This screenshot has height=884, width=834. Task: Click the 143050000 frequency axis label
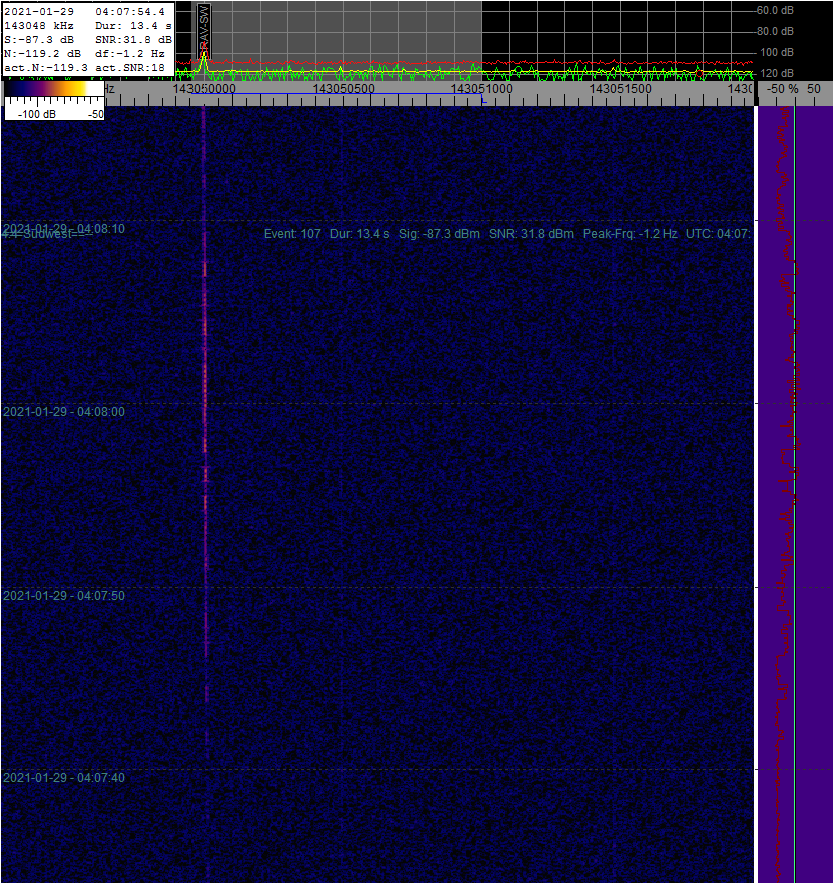coord(204,89)
